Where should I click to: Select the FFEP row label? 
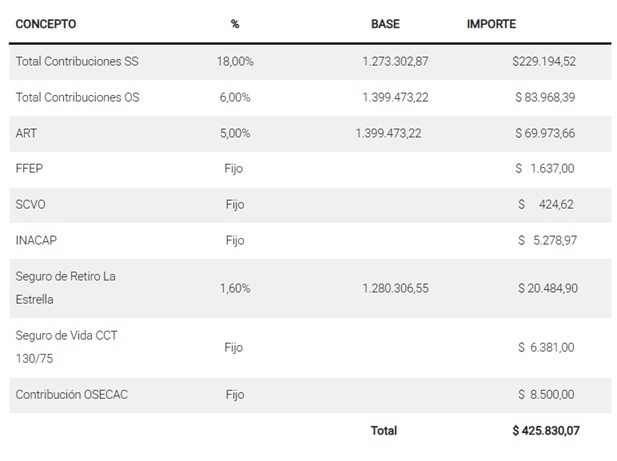pos(30,169)
